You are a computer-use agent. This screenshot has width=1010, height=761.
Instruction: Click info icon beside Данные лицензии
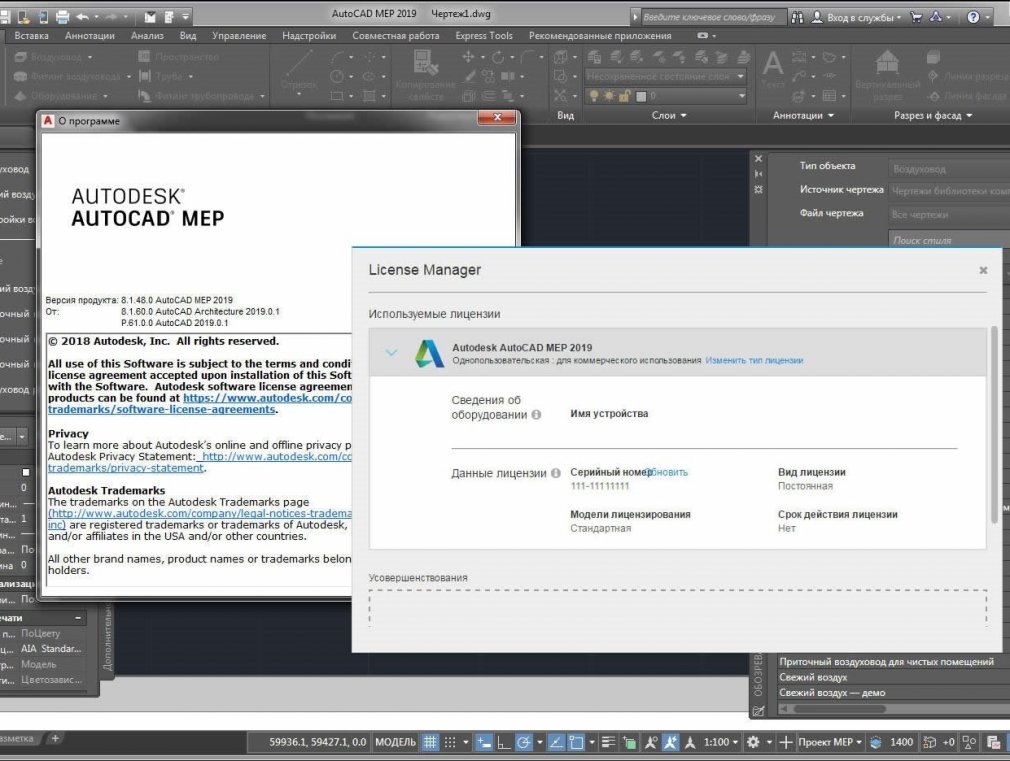tap(555, 473)
